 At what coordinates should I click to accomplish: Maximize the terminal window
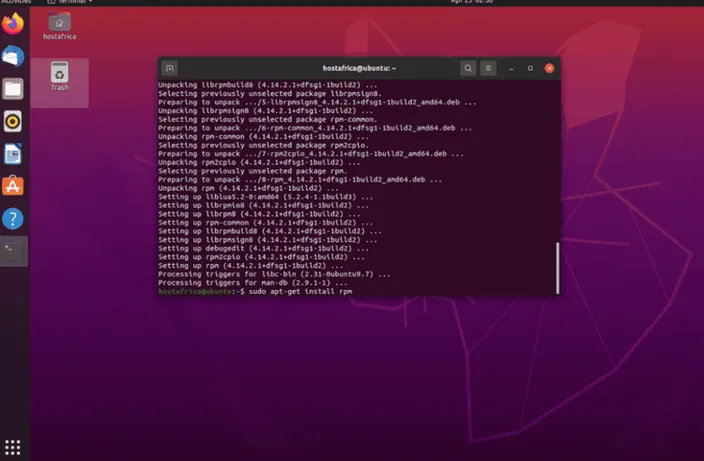pyautogui.click(x=530, y=68)
